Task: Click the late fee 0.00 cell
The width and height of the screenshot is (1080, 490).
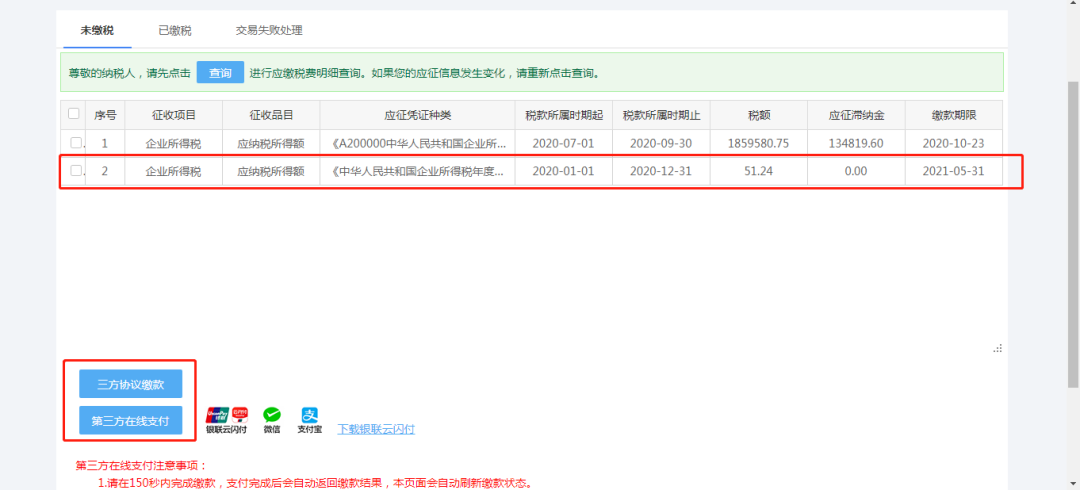Action: tap(857, 172)
